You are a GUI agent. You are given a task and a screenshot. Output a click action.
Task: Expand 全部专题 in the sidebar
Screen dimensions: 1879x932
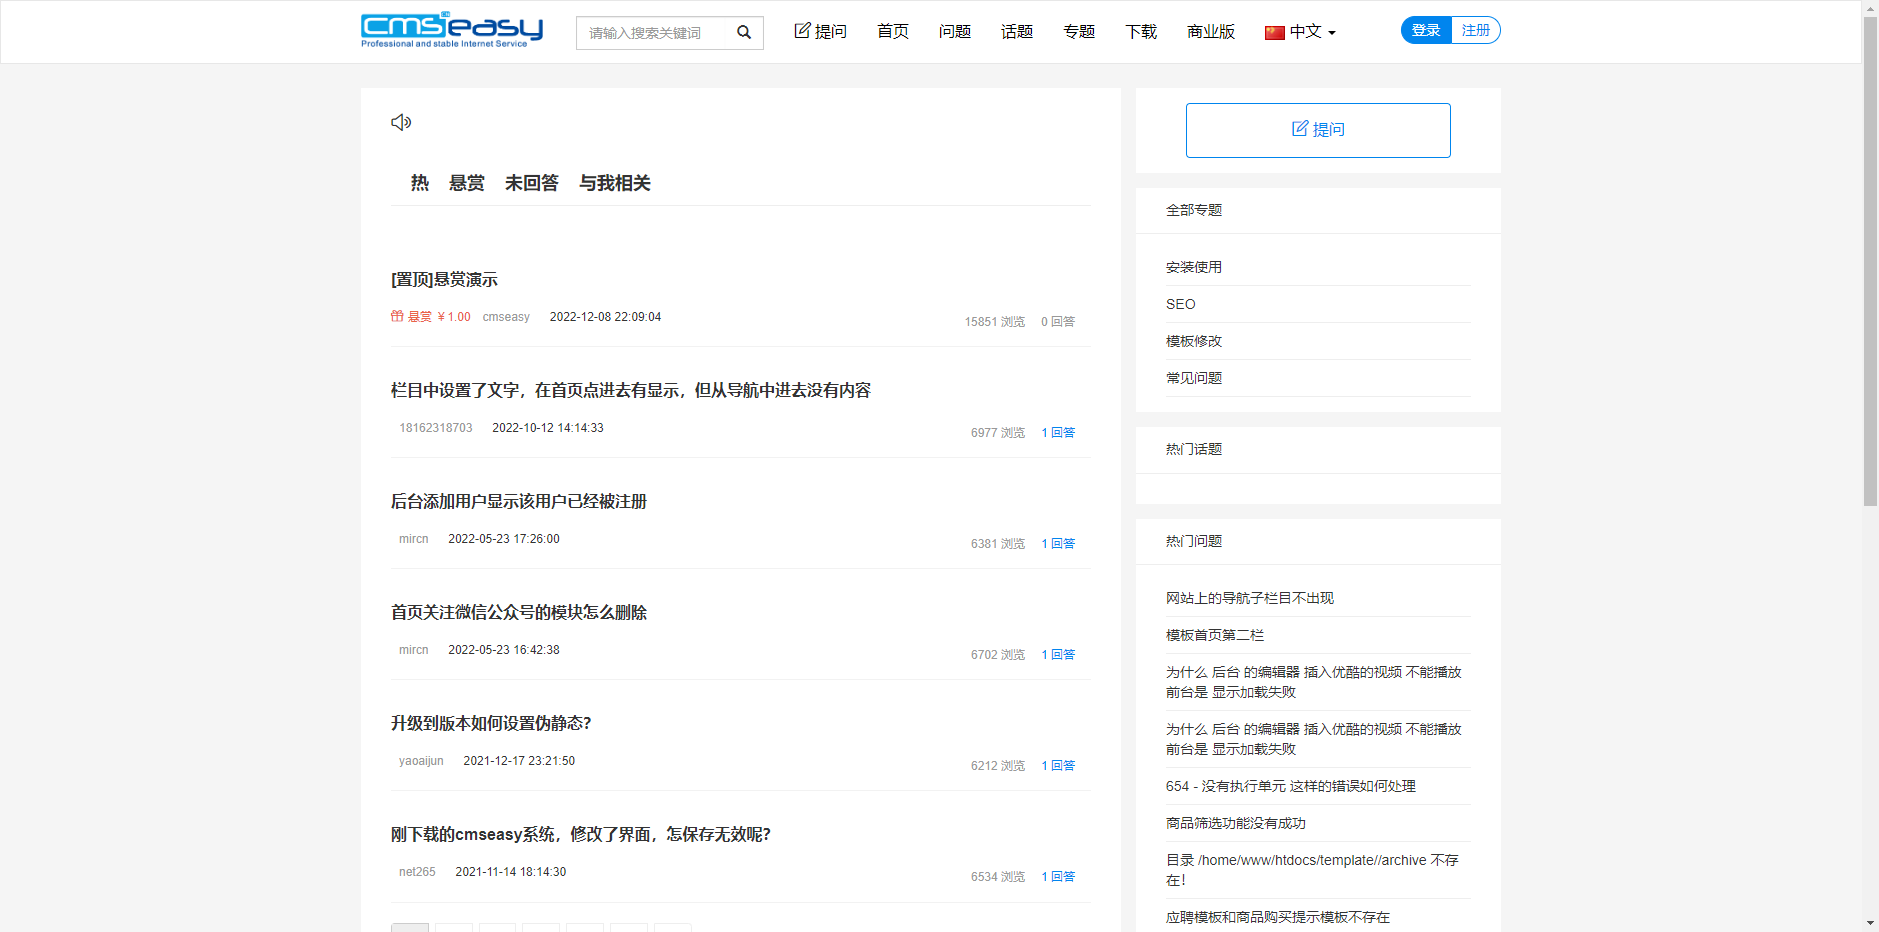[1193, 210]
